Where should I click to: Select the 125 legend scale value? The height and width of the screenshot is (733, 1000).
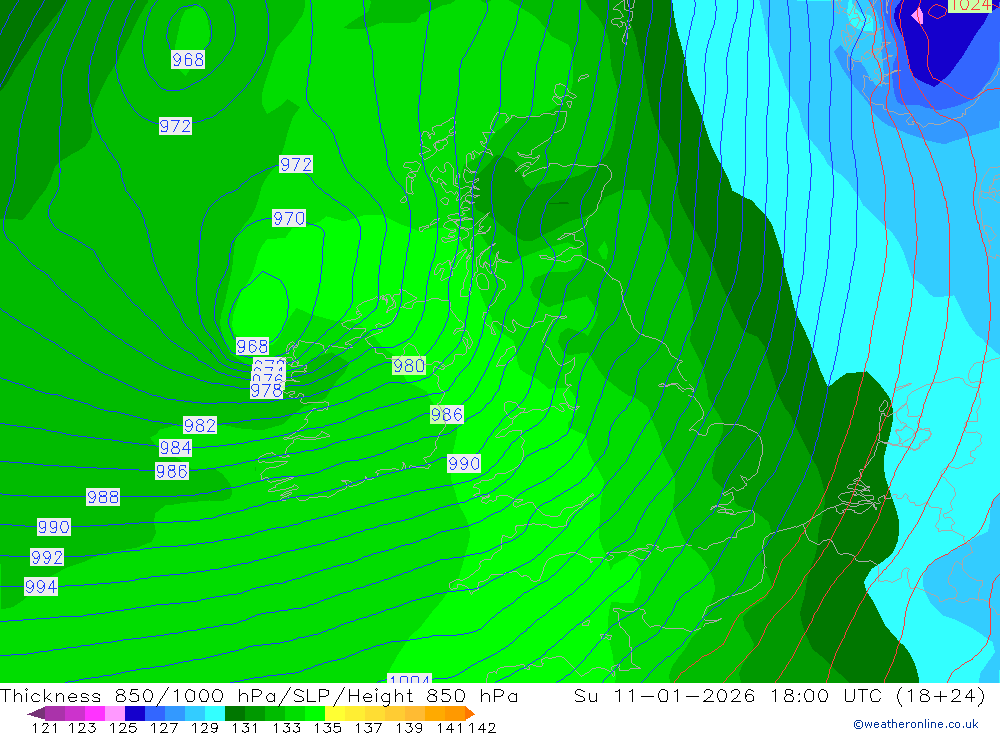coord(123,727)
